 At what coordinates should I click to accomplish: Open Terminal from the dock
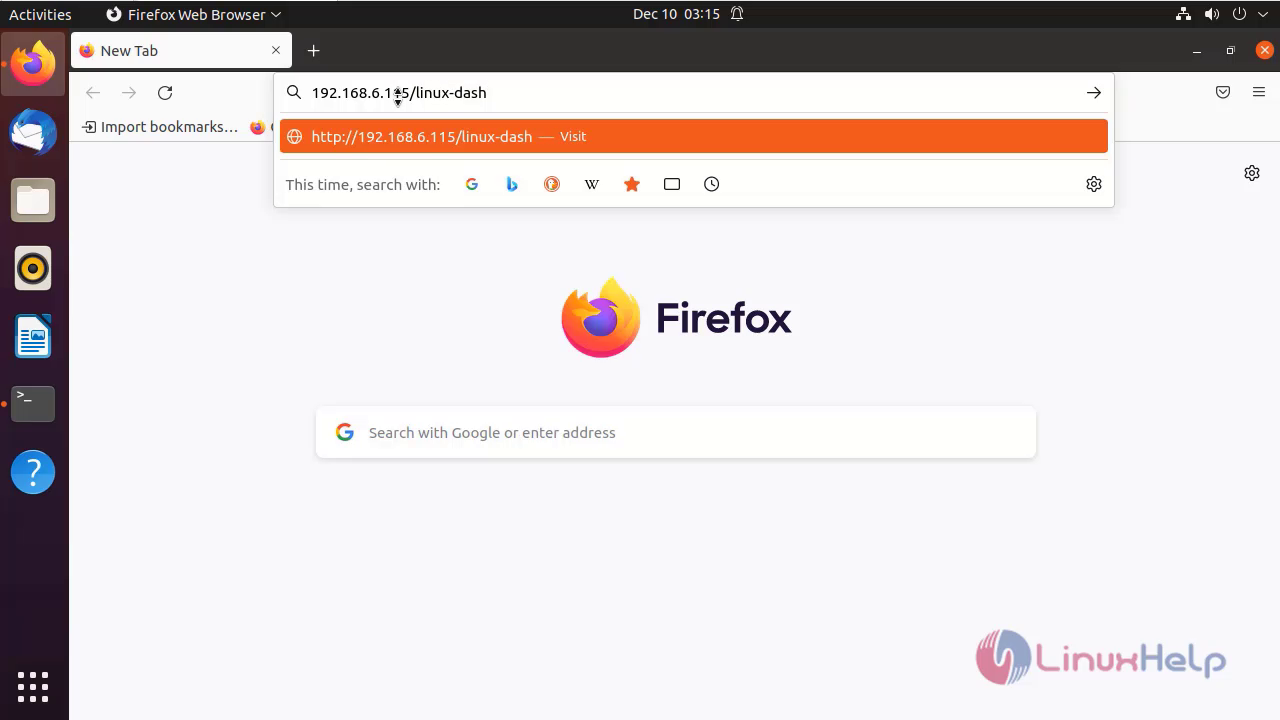tap(33, 404)
